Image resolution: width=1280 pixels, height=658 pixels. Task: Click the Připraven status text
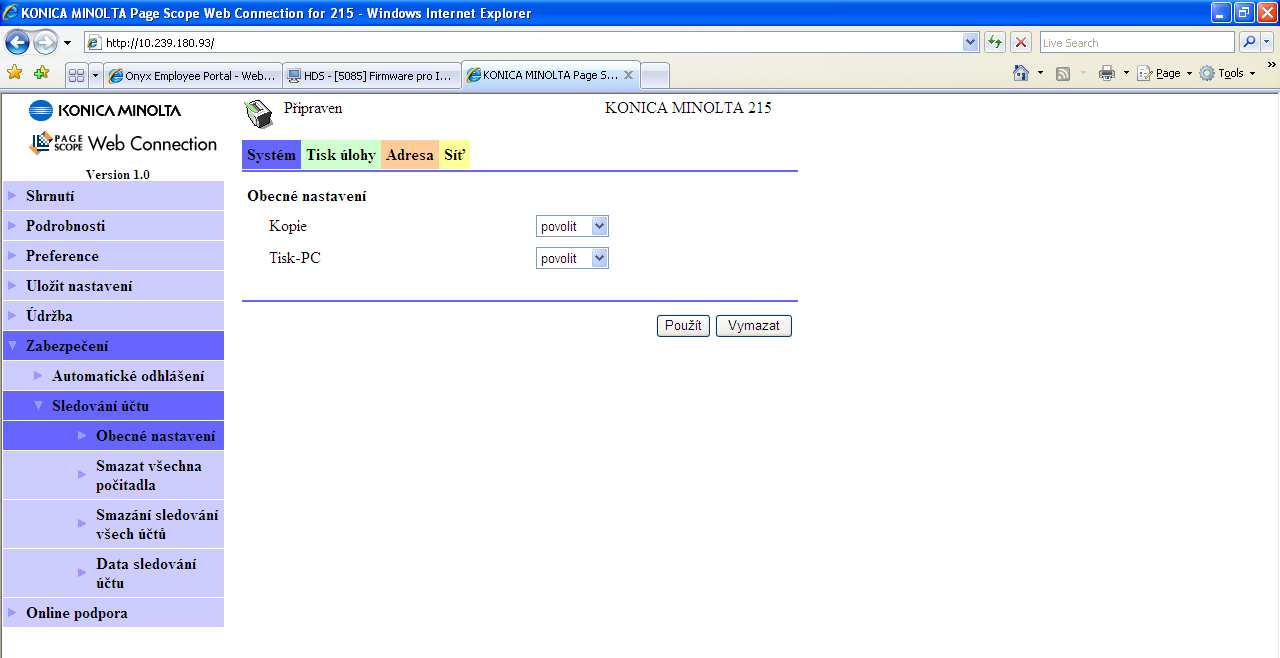pyautogui.click(x=313, y=108)
